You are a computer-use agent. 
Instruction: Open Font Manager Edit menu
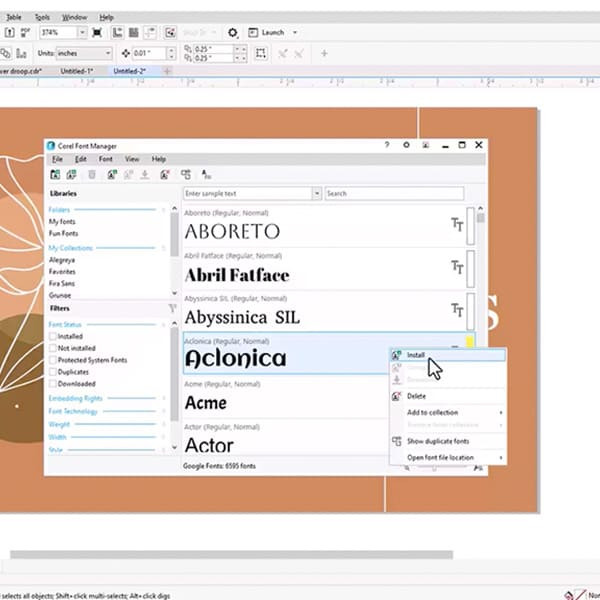(80, 159)
